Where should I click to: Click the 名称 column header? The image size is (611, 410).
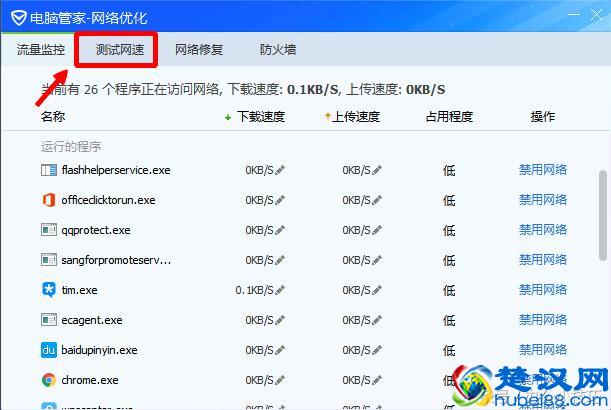[x=53, y=116]
